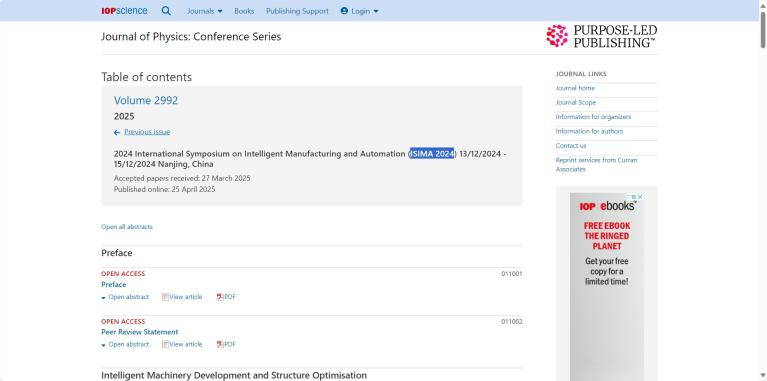767x381 pixels.
Task: Click the Peer Review View article icon
Action: pyautogui.click(x=165, y=344)
